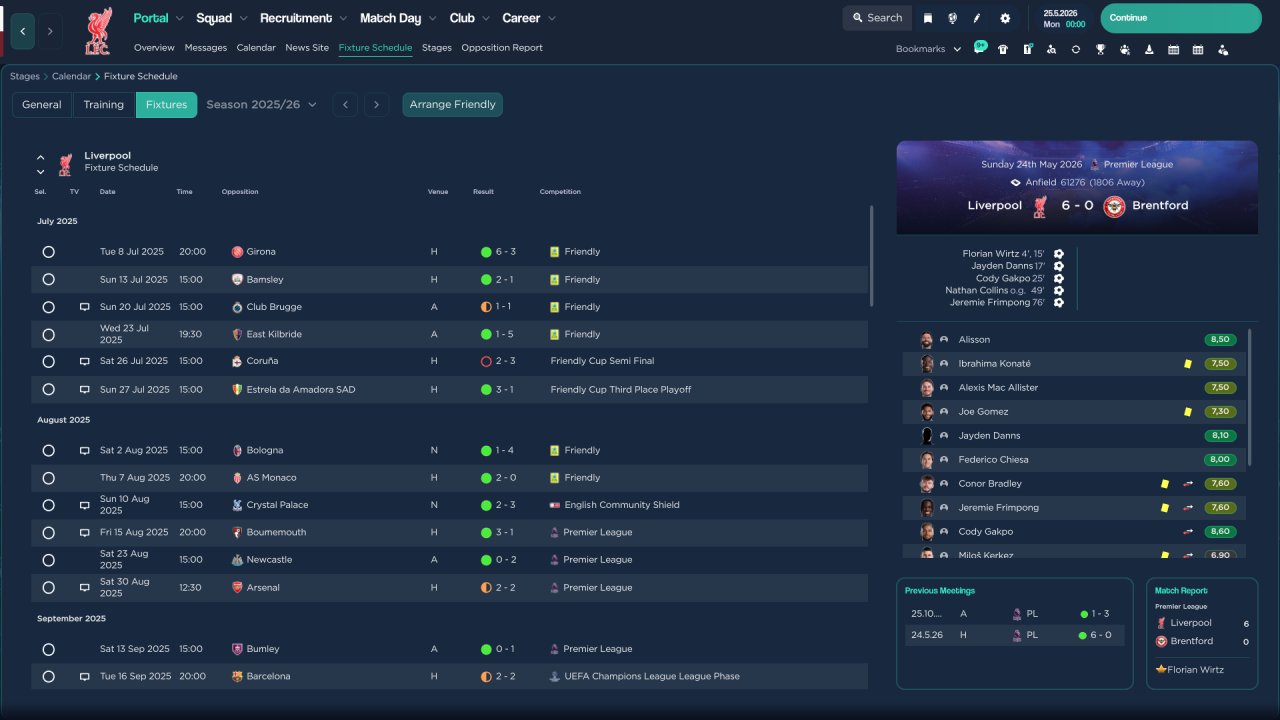Click the Date column header
This screenshot has width=1280, height=720.
coord(107,192)
